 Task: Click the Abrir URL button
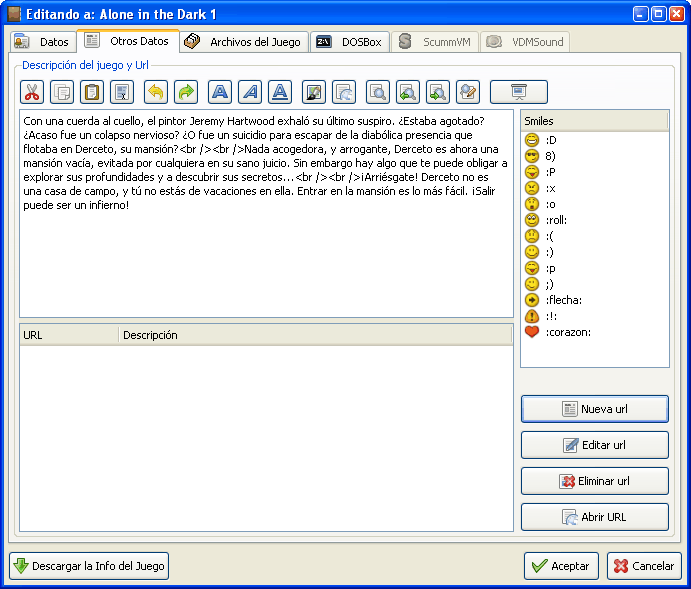[x=595, y=517]
